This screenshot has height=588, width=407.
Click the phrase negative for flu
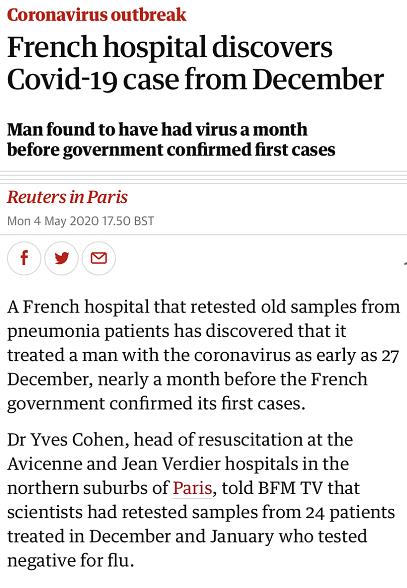click(x=71, y=561)
